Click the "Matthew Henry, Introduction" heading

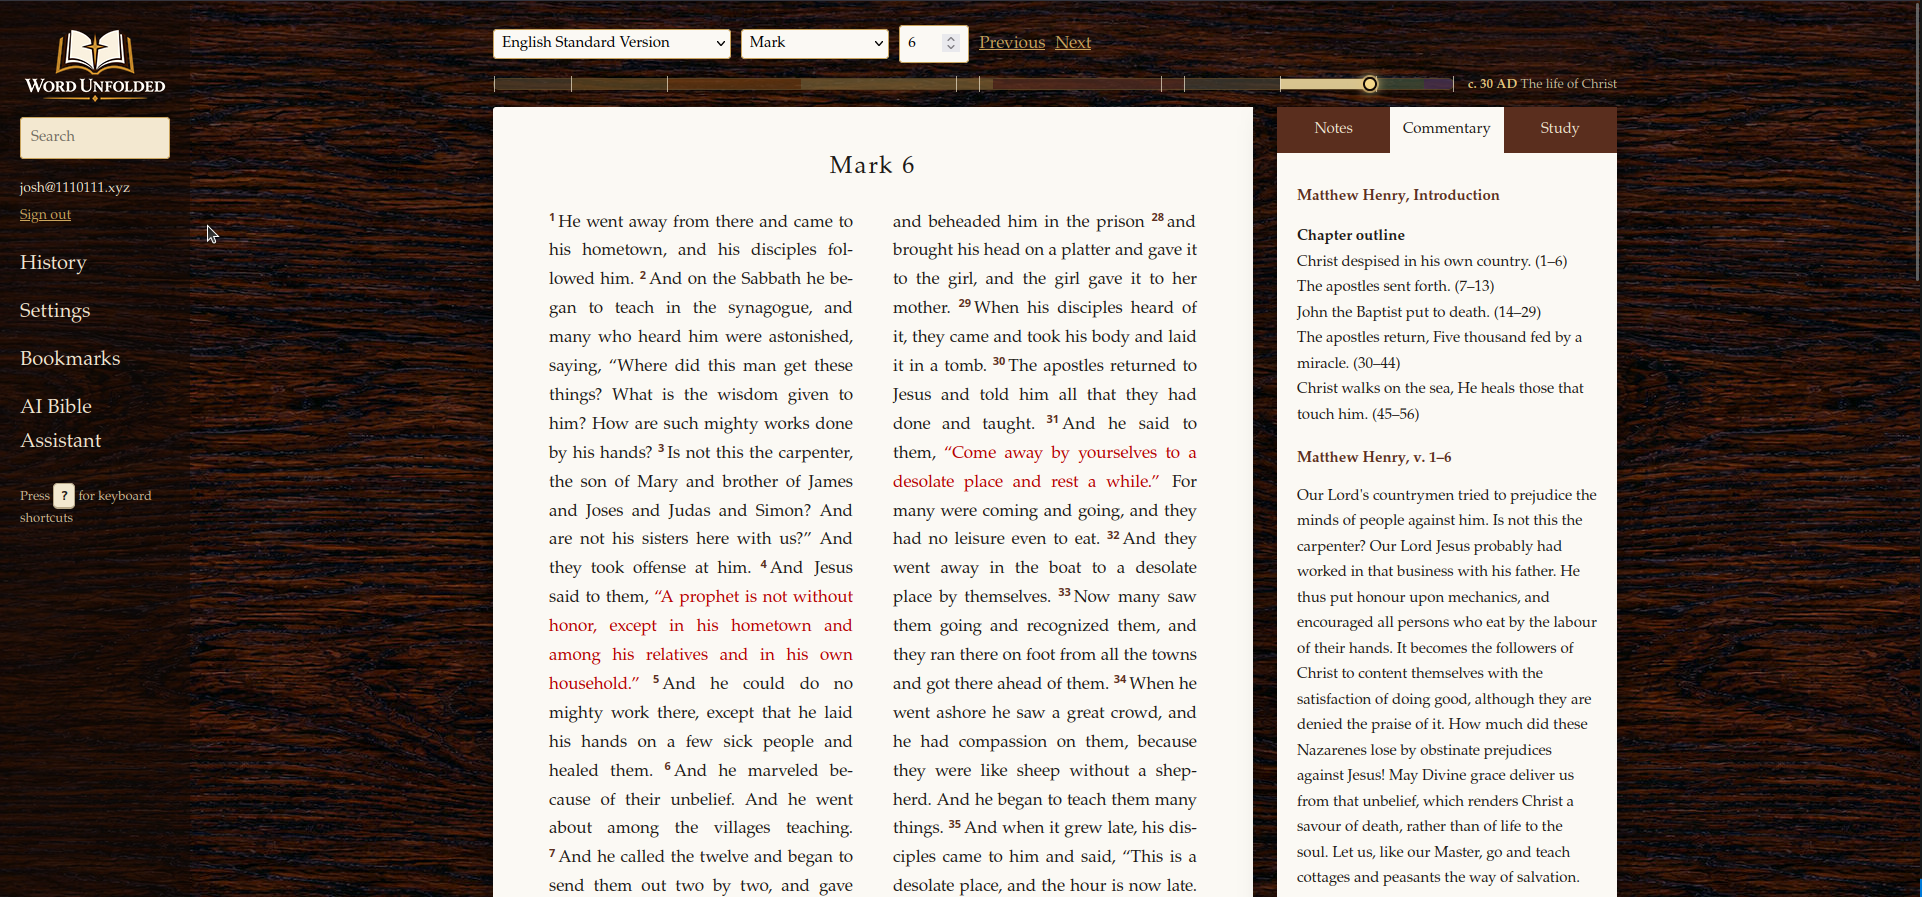pyautogui.click(x=1398, y=195)
